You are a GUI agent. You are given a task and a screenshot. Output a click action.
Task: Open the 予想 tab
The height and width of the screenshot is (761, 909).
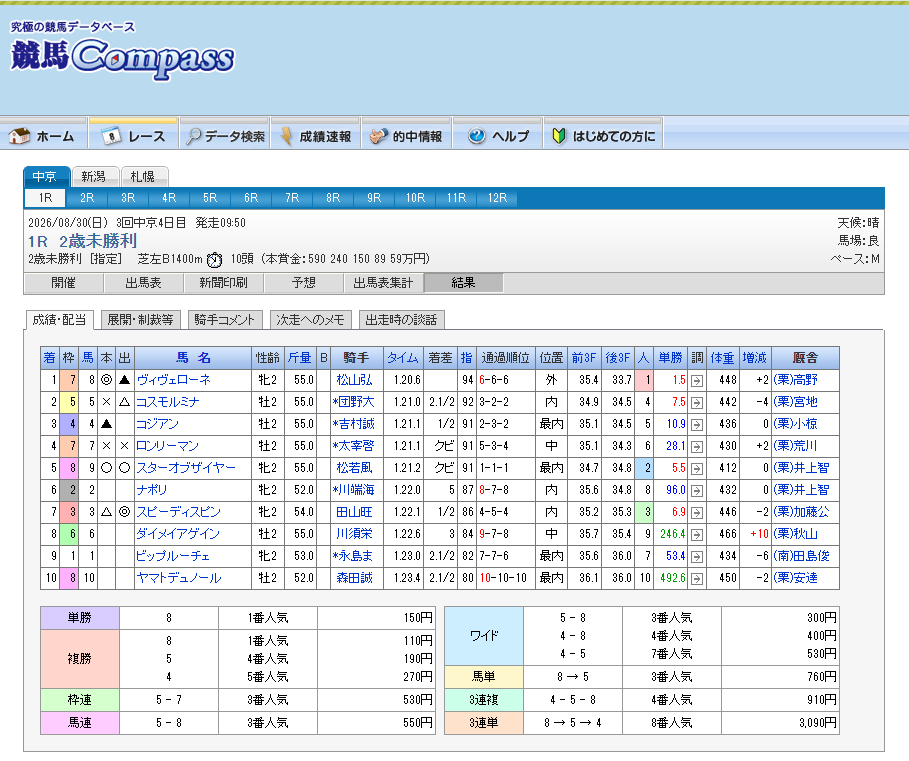click(x=303, y=283)
